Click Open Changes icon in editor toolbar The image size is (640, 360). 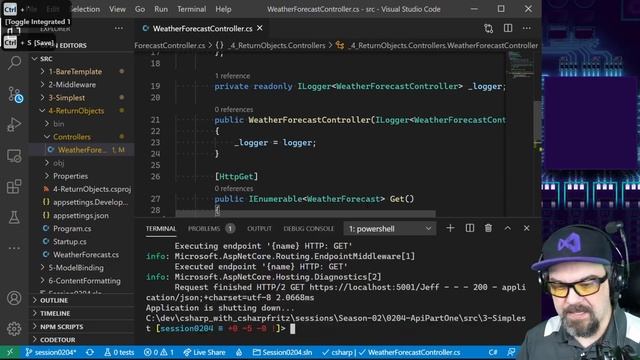click(x=489, y=29)
